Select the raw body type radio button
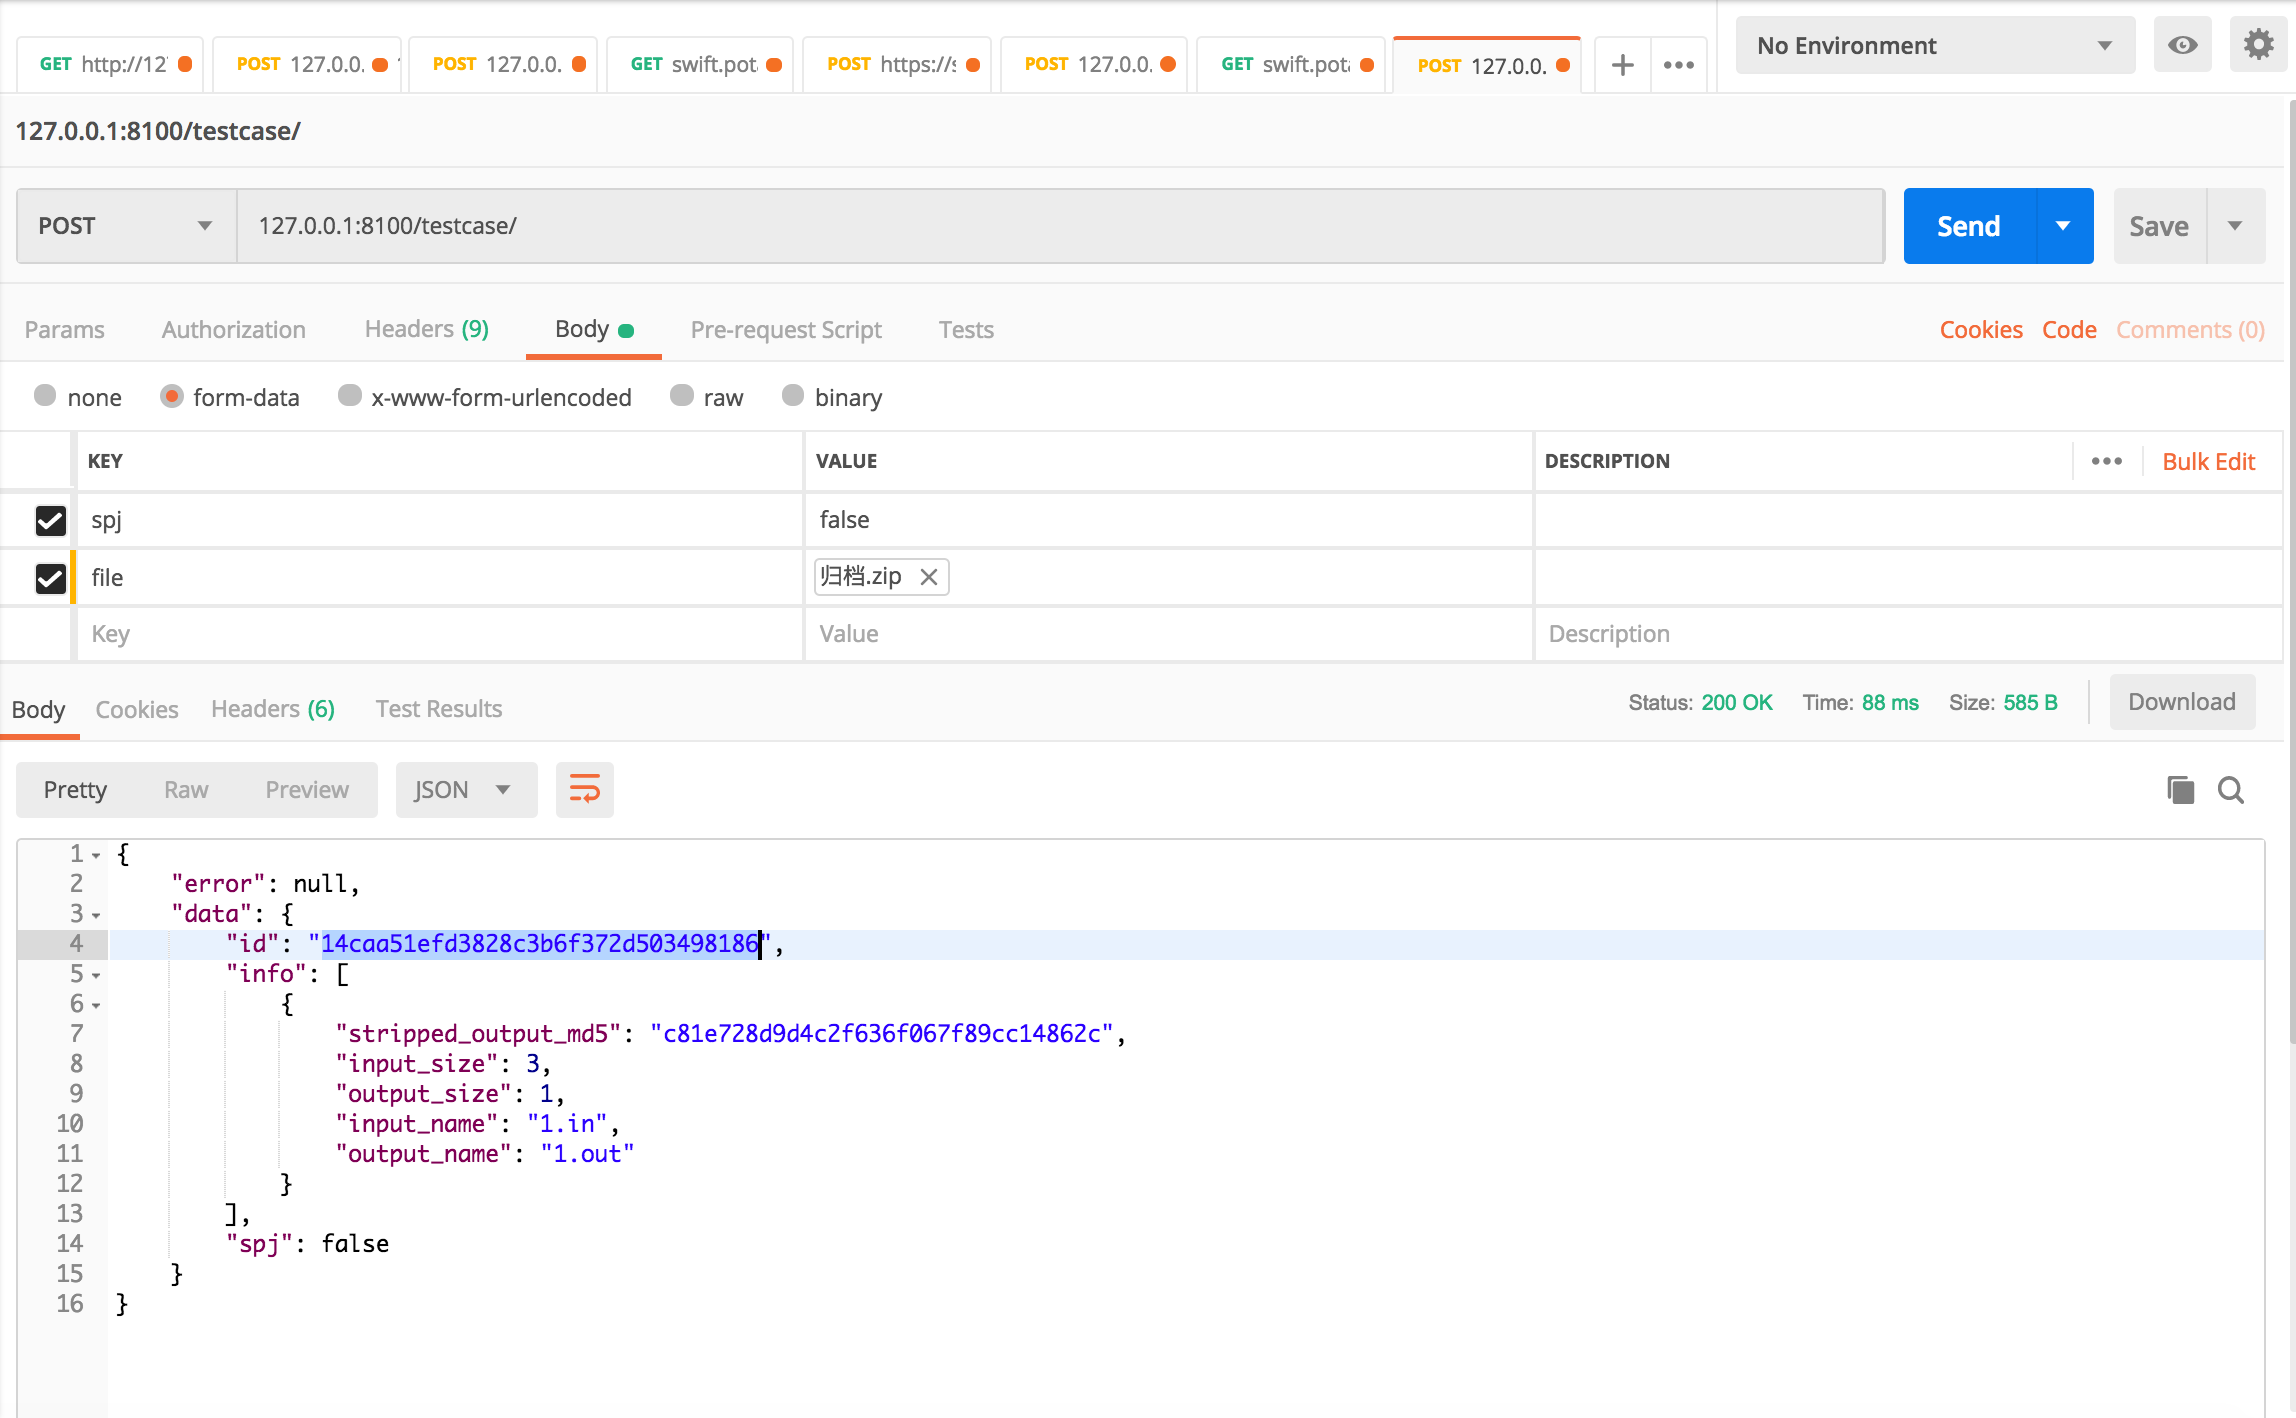The height and width of the screenshot is (1418, 2296). click(x=681, y=396)
